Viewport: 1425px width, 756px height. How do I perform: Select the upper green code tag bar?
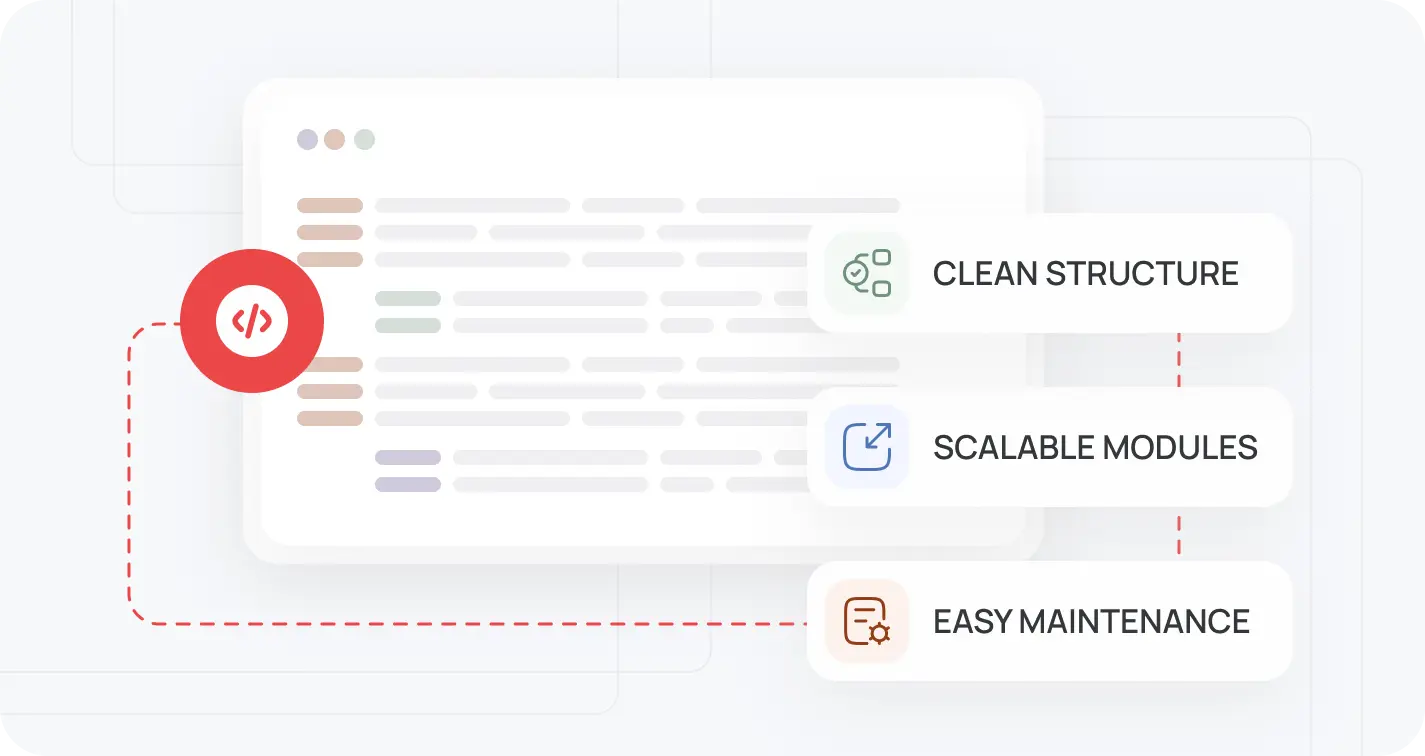tap(408, 298)
